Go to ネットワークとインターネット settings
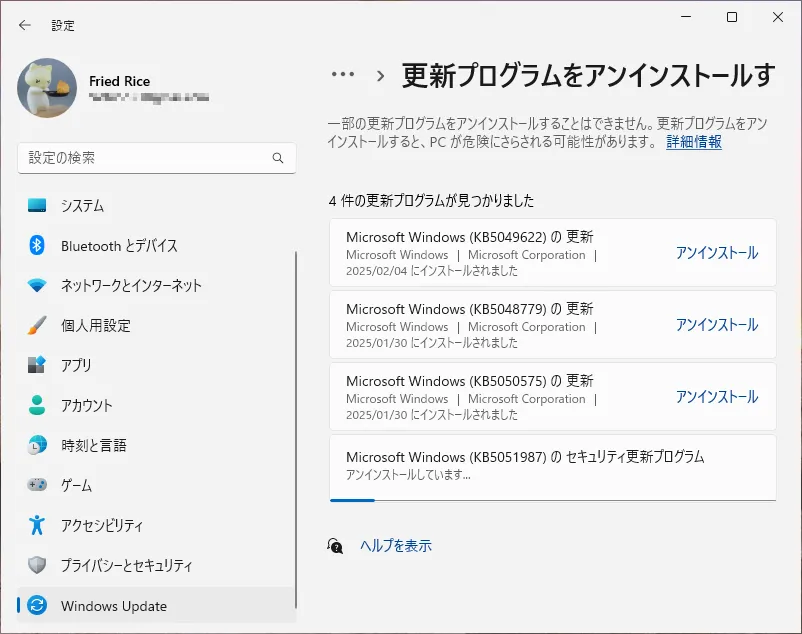 click(x=131, y=285)
